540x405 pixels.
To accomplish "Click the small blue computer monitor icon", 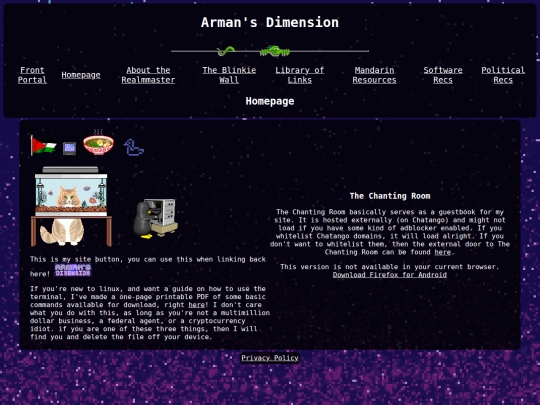I will [70, 149].
